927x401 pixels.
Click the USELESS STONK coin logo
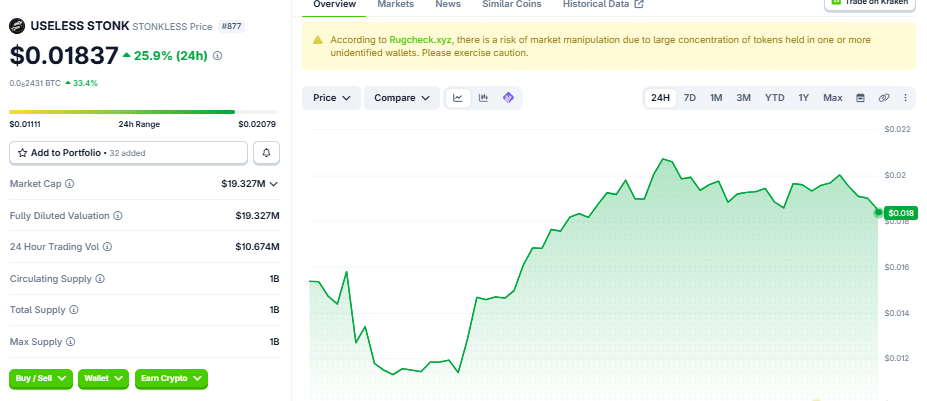point(17,26)
